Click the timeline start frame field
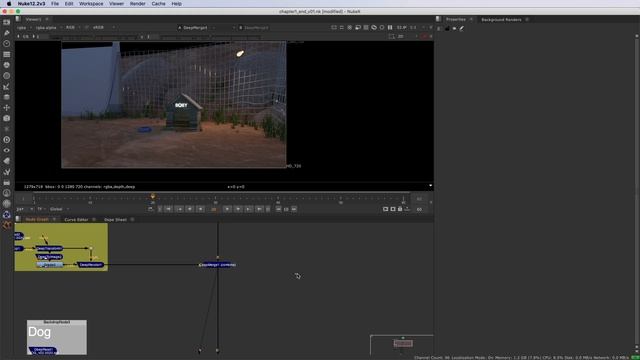The width and height of the screenshot is (640, 360). coord(23,199)
